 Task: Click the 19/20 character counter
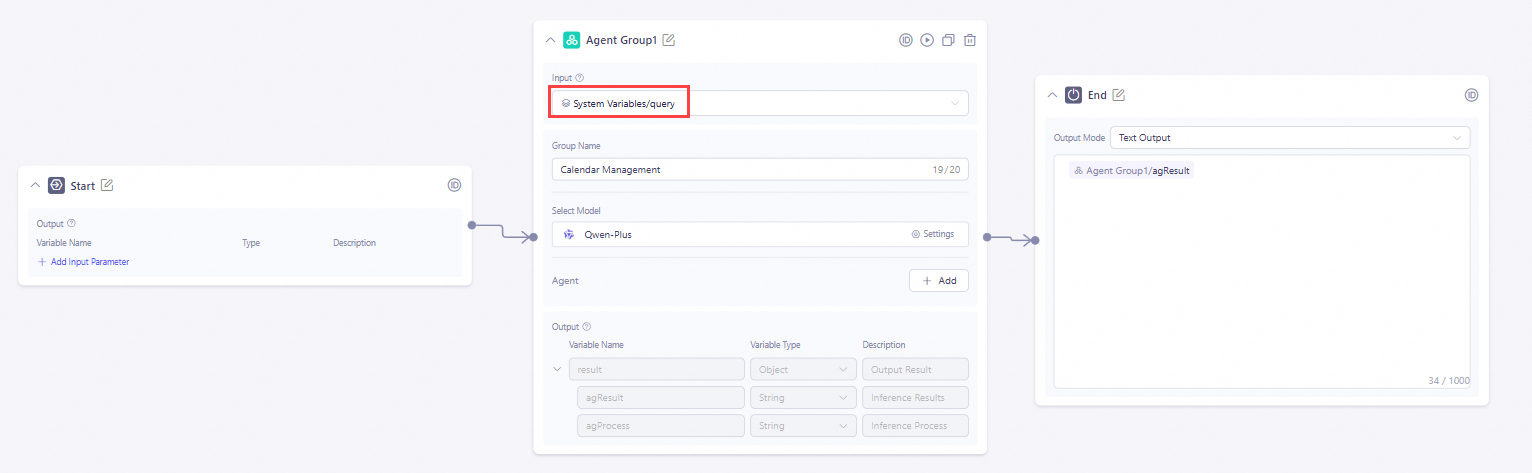(x=946, y=170)
